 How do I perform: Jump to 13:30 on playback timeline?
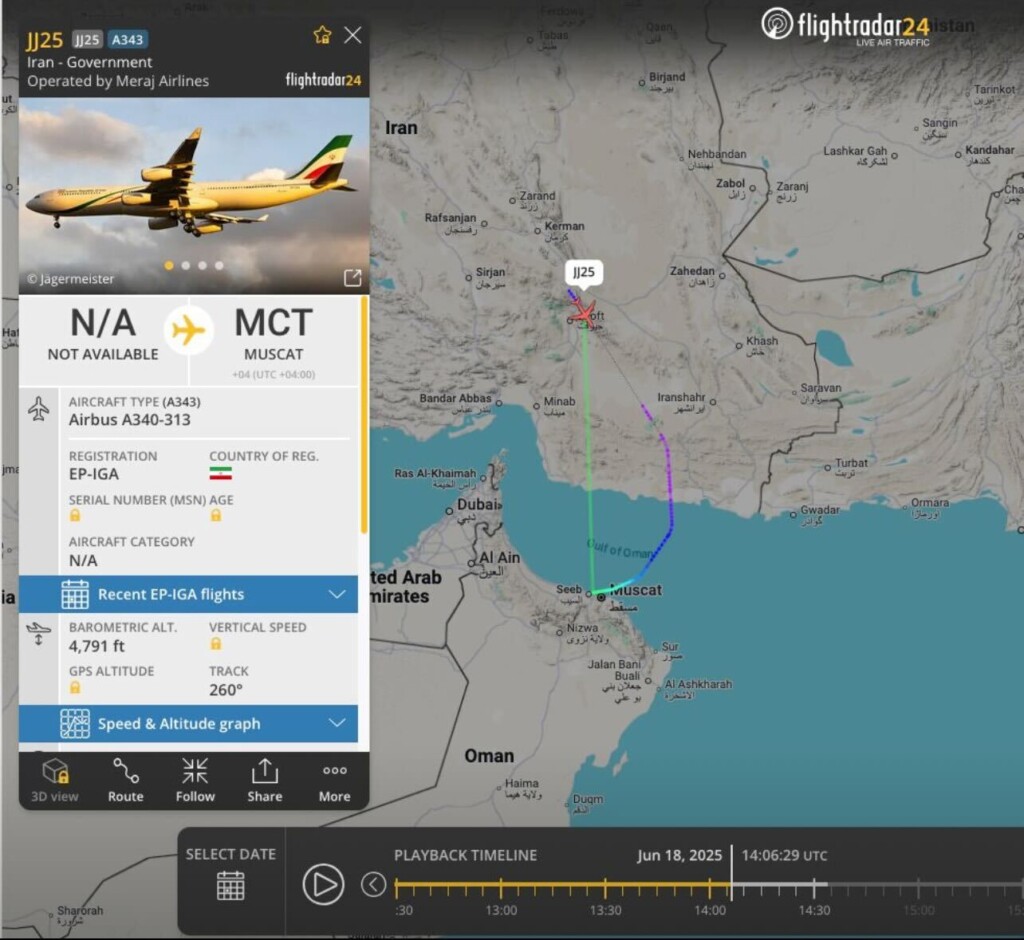(x=605, y=886)
